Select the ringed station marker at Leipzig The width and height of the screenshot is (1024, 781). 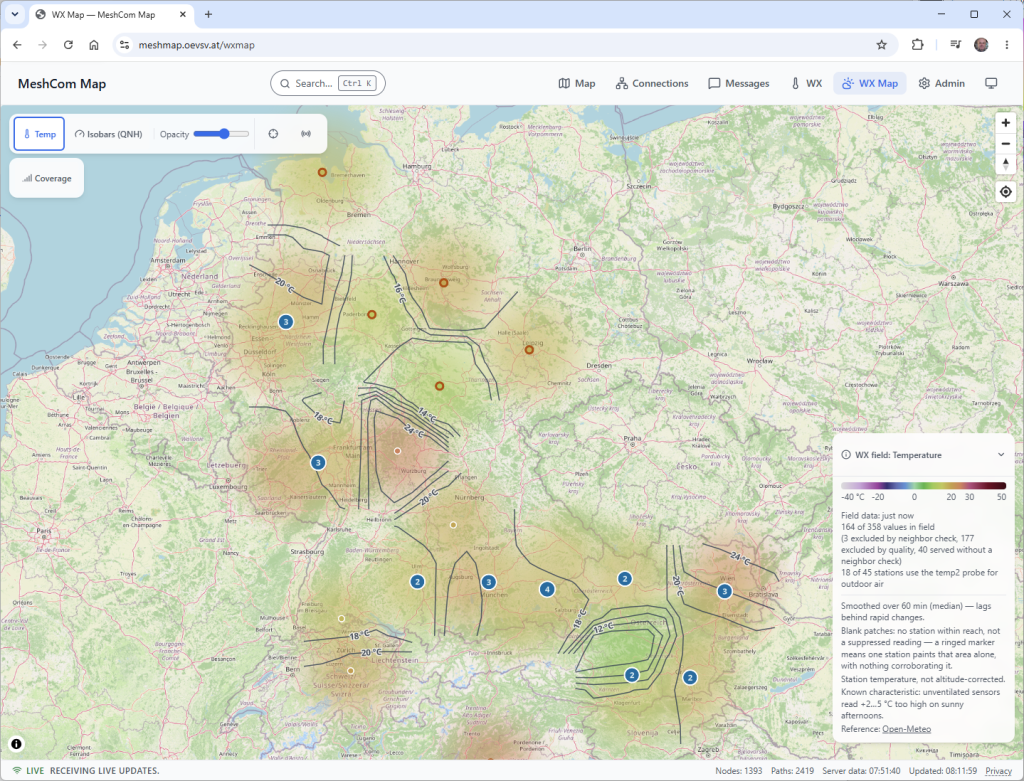[530, 350]
